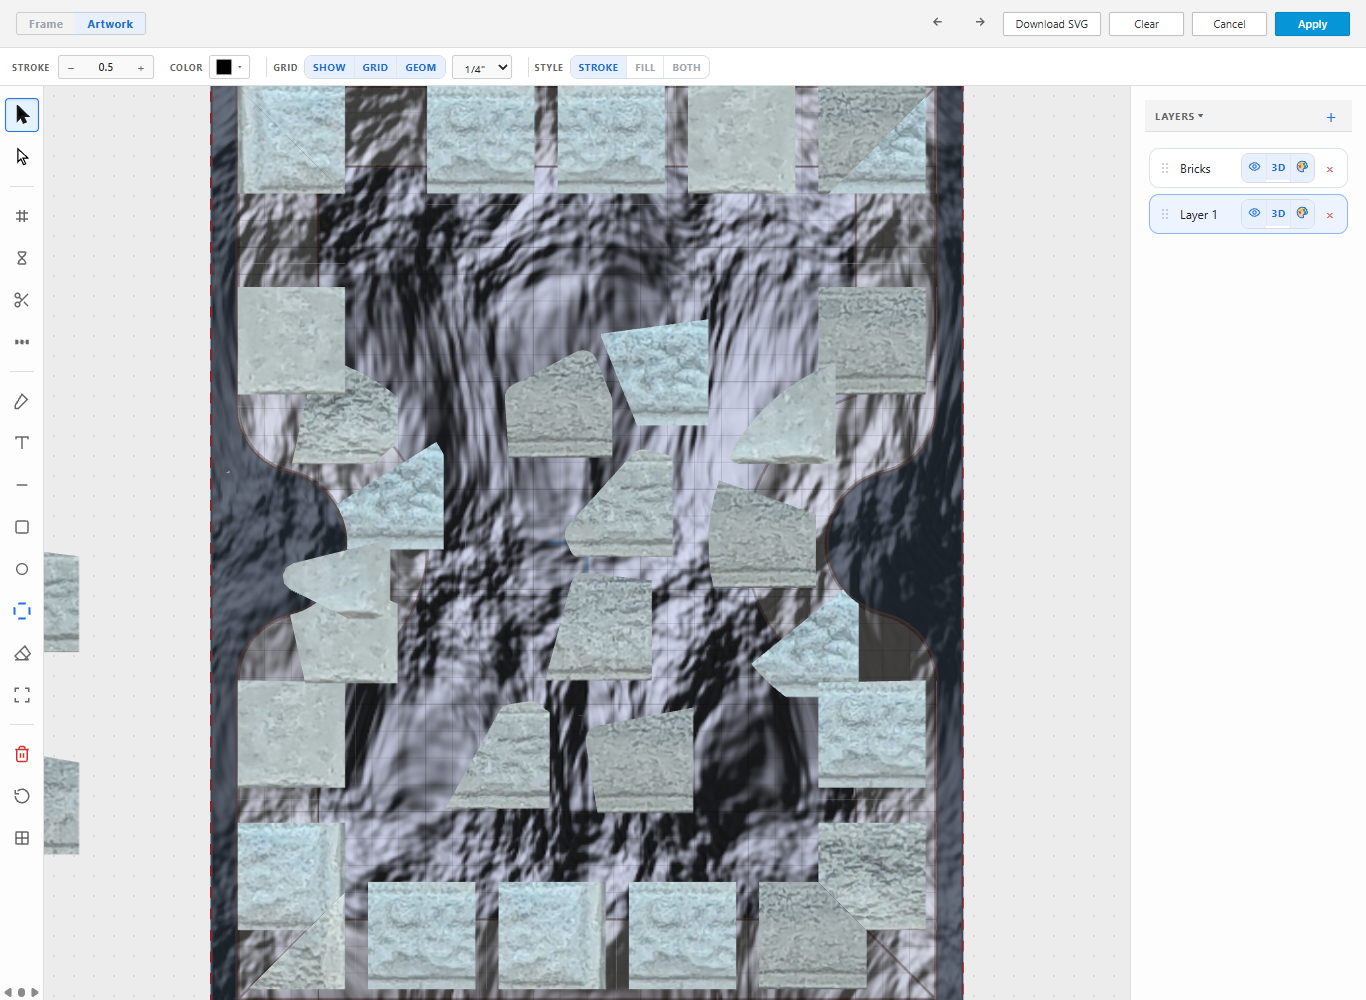Image resolution: width=1366 pixels, height=1000 pixels.
Task: Select the blue dashed-bracket tool
Action: 22,611
